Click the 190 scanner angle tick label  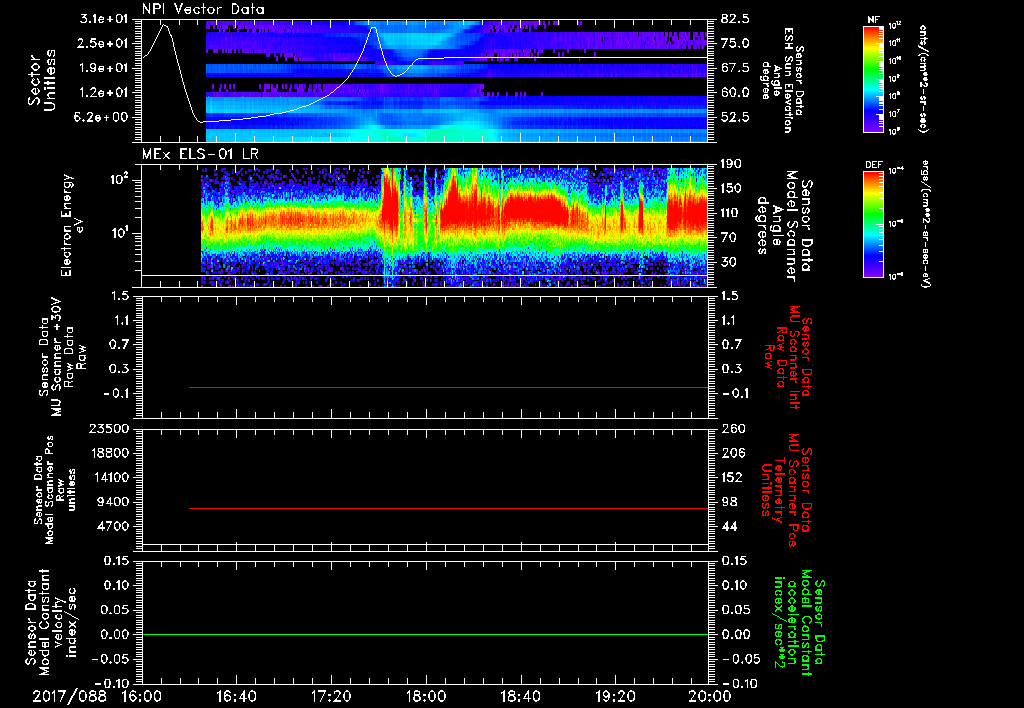coord(732,164)
